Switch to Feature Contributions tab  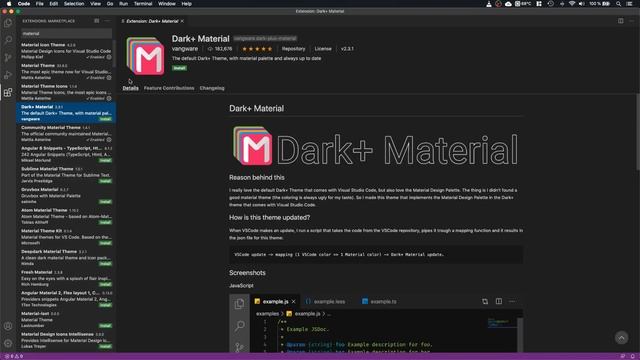169,88
